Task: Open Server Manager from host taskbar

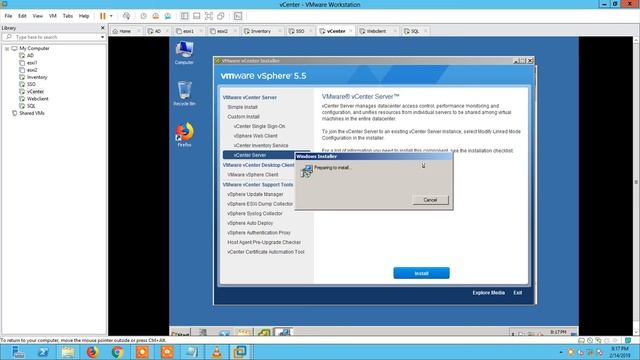Action: point(18,352)
